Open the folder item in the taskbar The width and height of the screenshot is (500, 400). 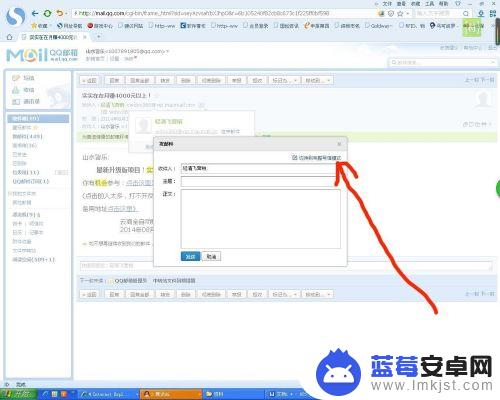point(233,394)
